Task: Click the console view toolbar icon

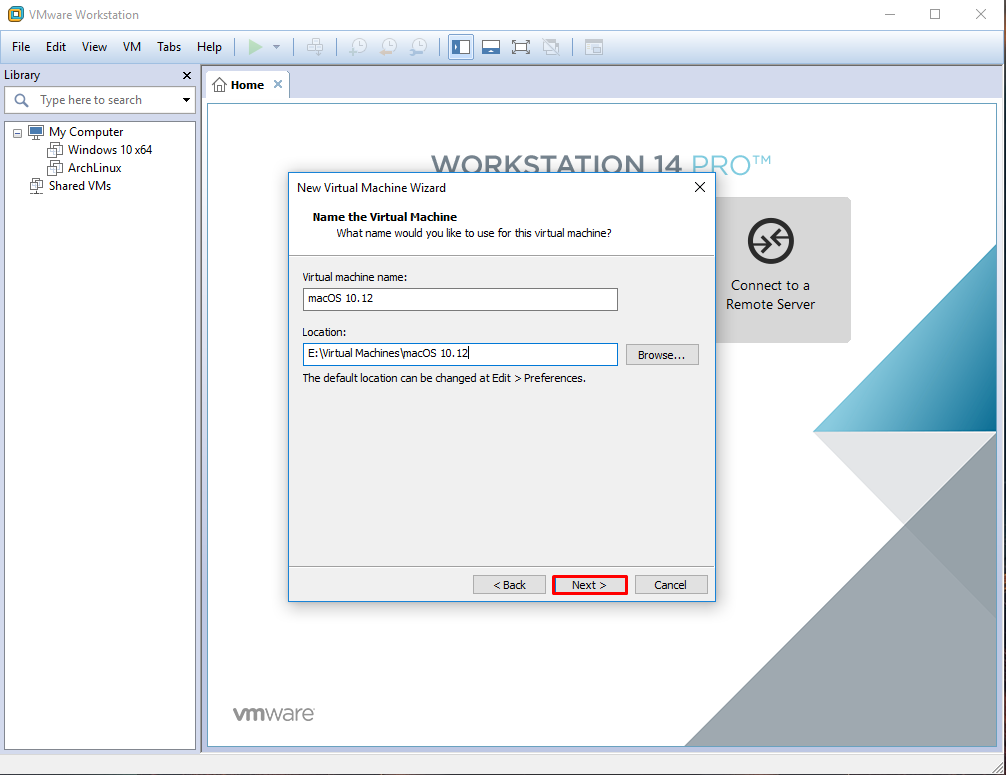Action: coord(593,47)
